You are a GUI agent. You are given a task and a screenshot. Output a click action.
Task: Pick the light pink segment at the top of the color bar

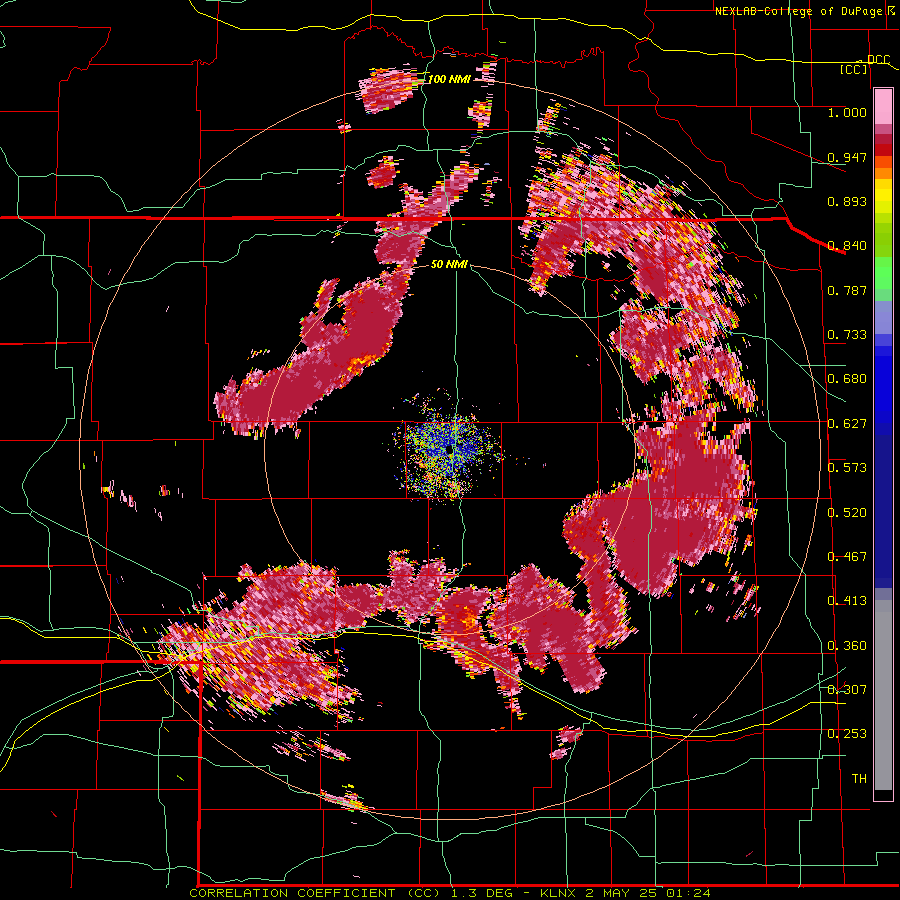[883, 107]
